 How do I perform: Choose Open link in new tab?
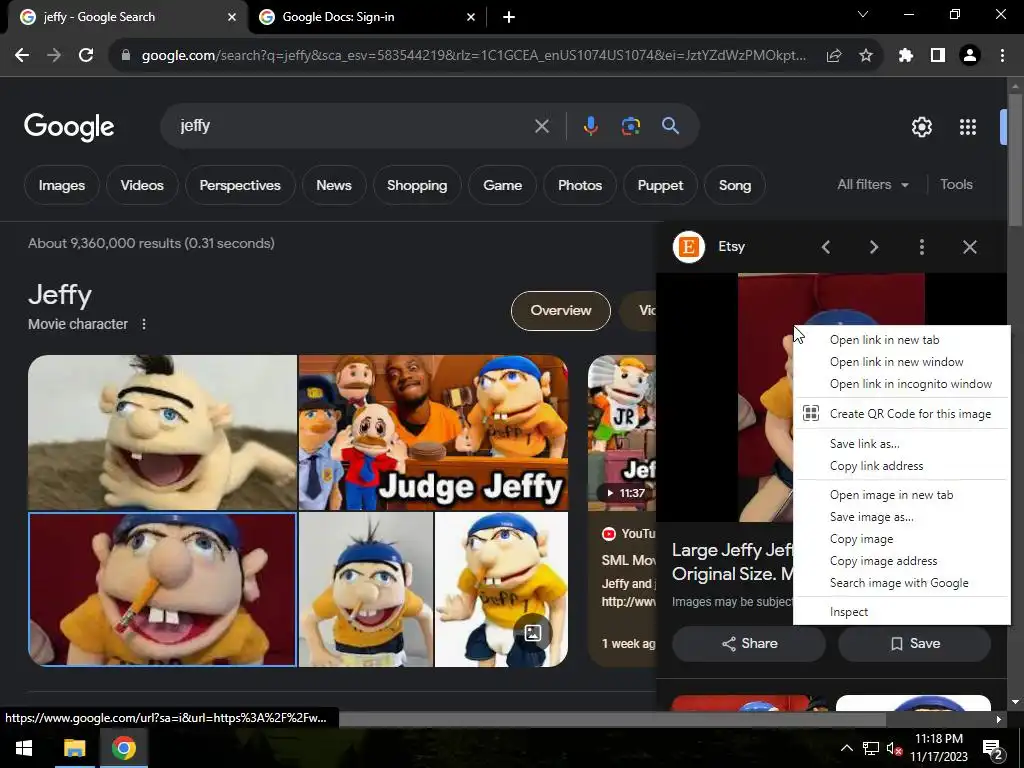tap(901, 340)
